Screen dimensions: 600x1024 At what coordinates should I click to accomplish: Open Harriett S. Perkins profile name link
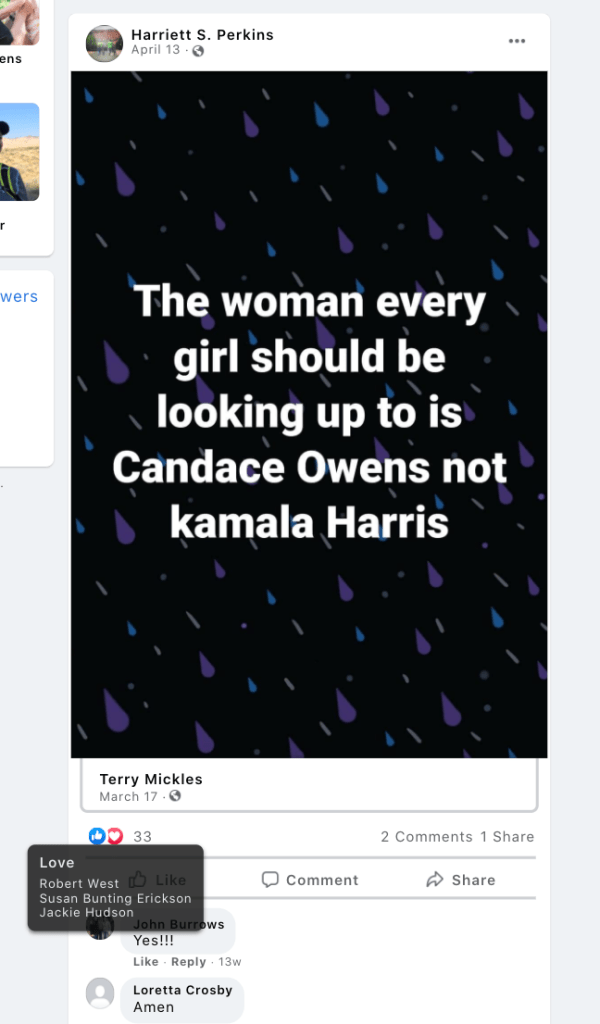coord(202,35)
